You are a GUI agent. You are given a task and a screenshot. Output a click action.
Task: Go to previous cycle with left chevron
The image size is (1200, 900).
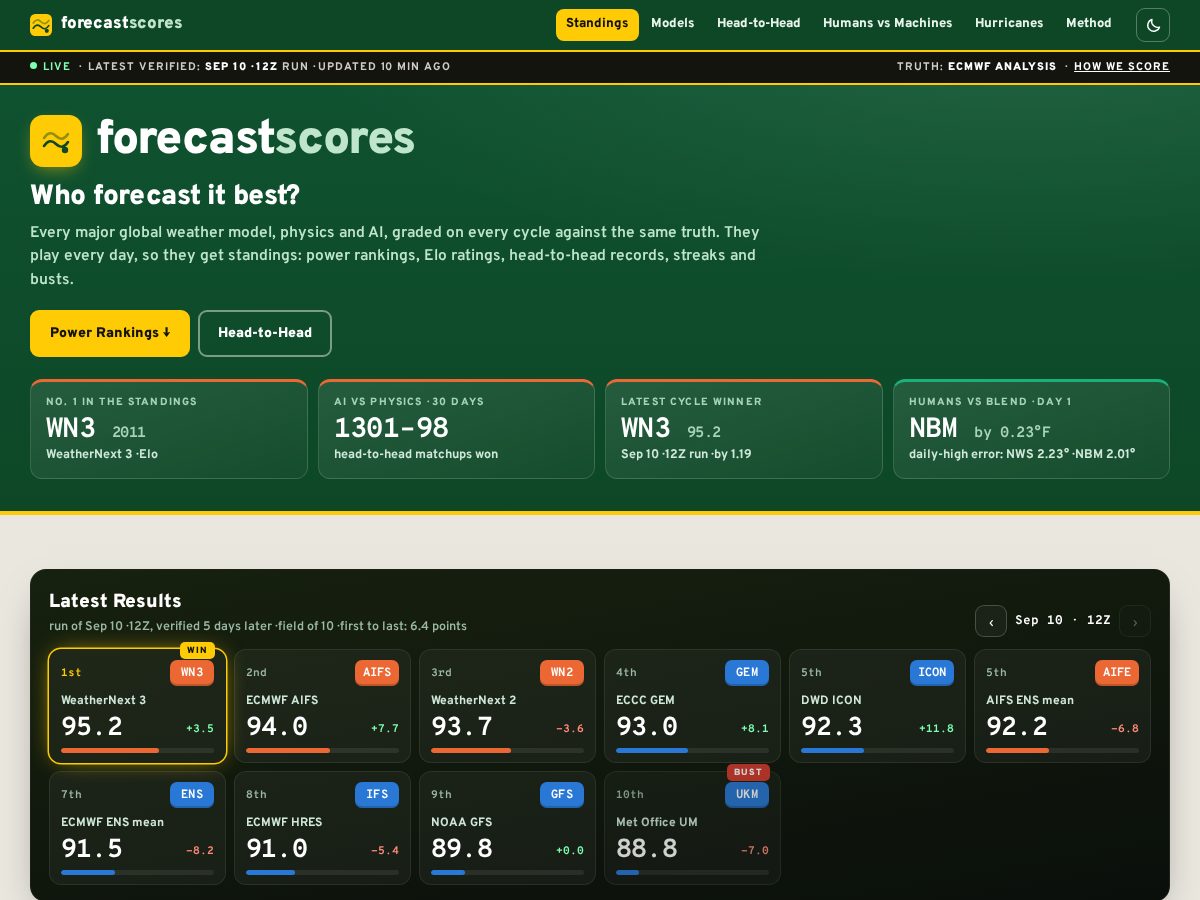click(991, 621)
